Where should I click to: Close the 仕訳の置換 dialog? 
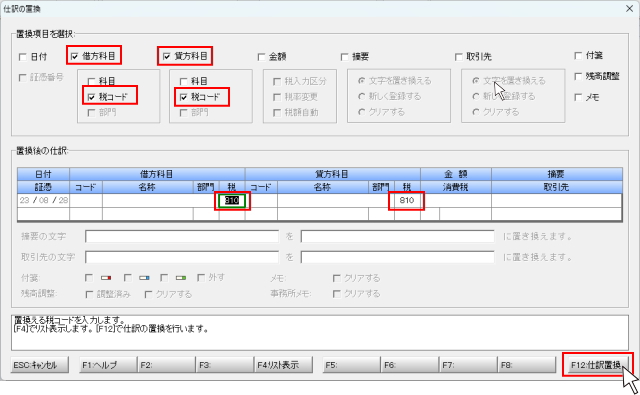coord(630,9)
